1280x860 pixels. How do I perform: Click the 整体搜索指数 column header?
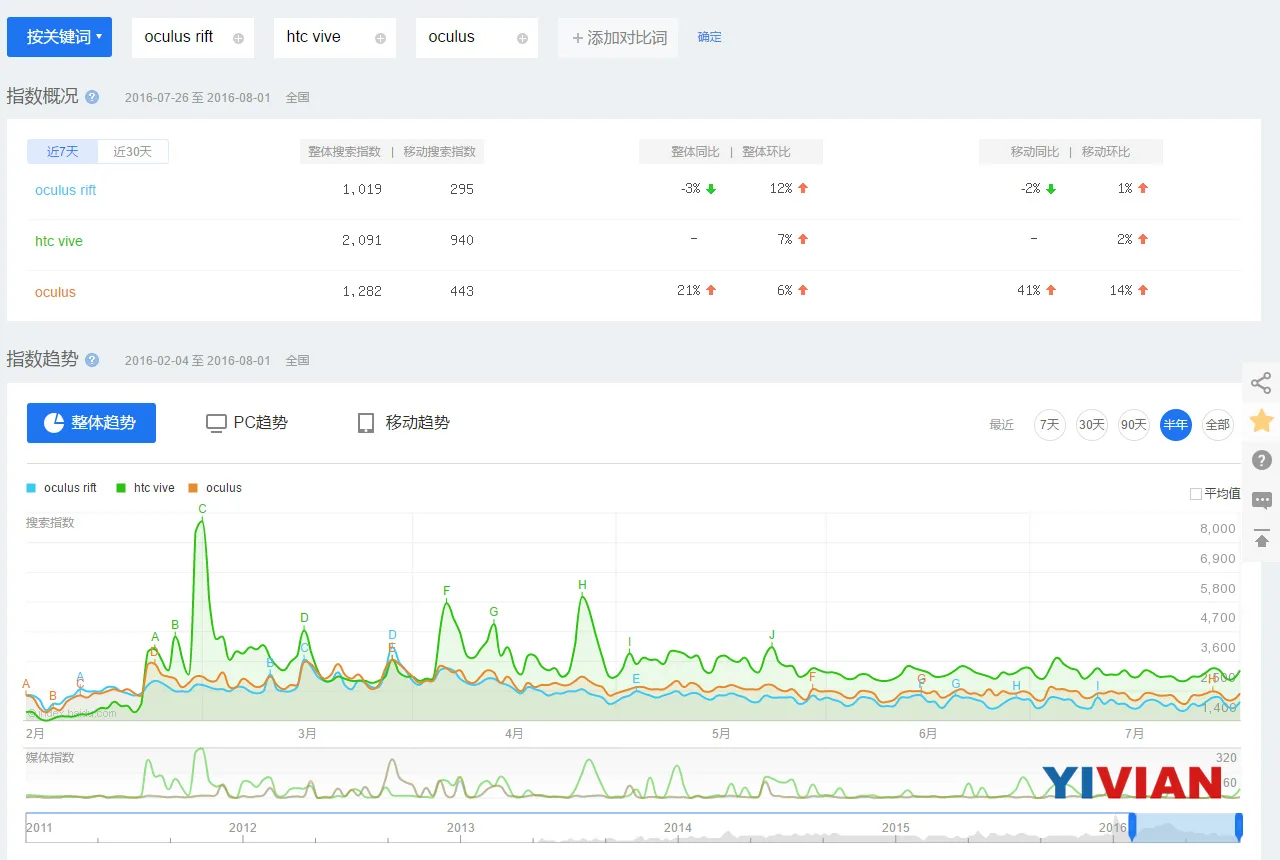coord(344,152)
